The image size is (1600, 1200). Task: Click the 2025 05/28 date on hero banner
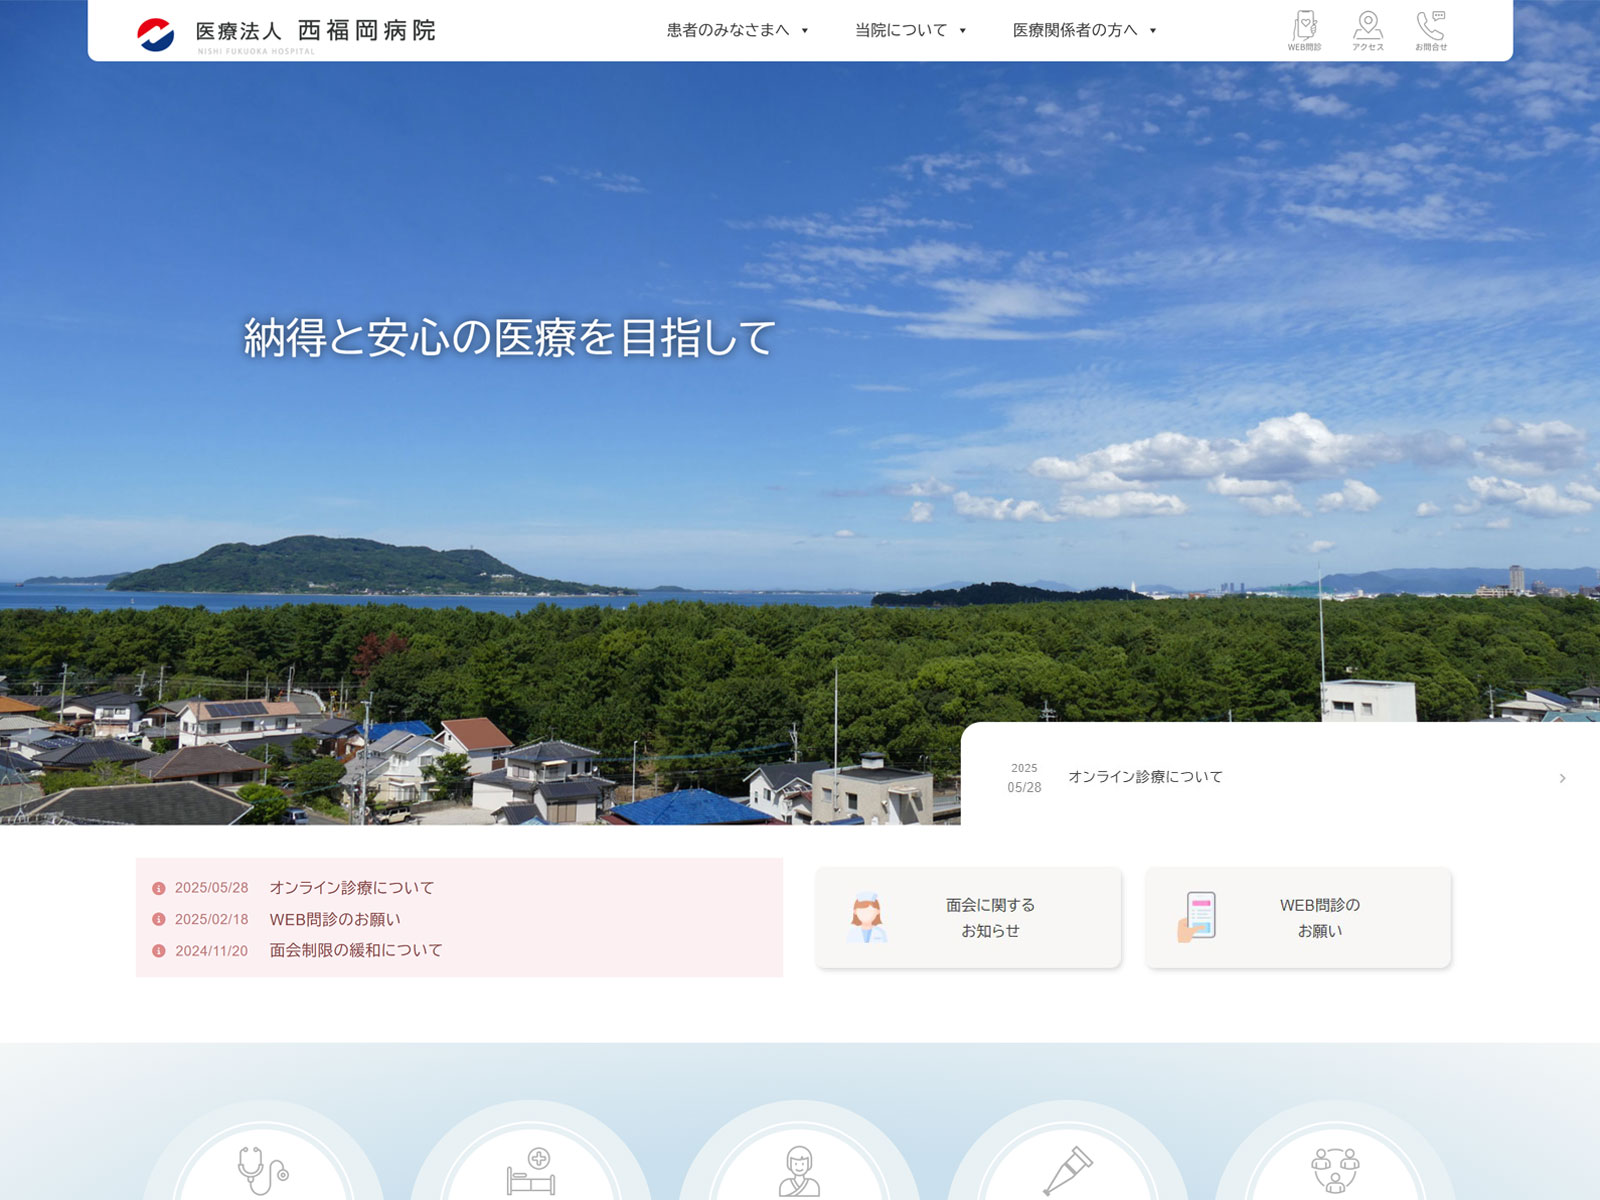coord(1024,778)
